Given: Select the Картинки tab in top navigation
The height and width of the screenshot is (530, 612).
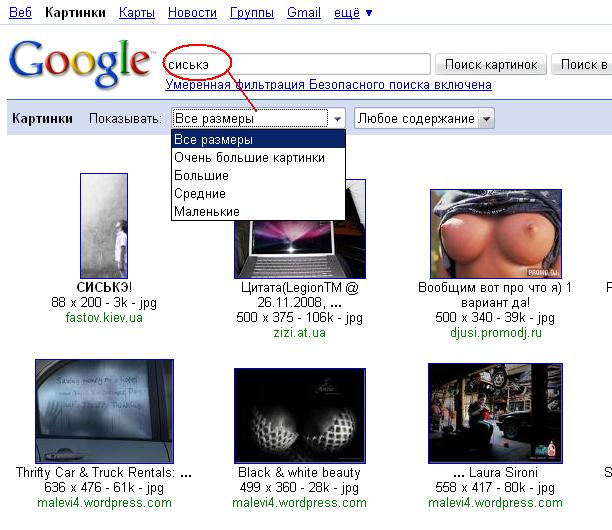Looking at the screenshot, I should [x=75, y=12].
